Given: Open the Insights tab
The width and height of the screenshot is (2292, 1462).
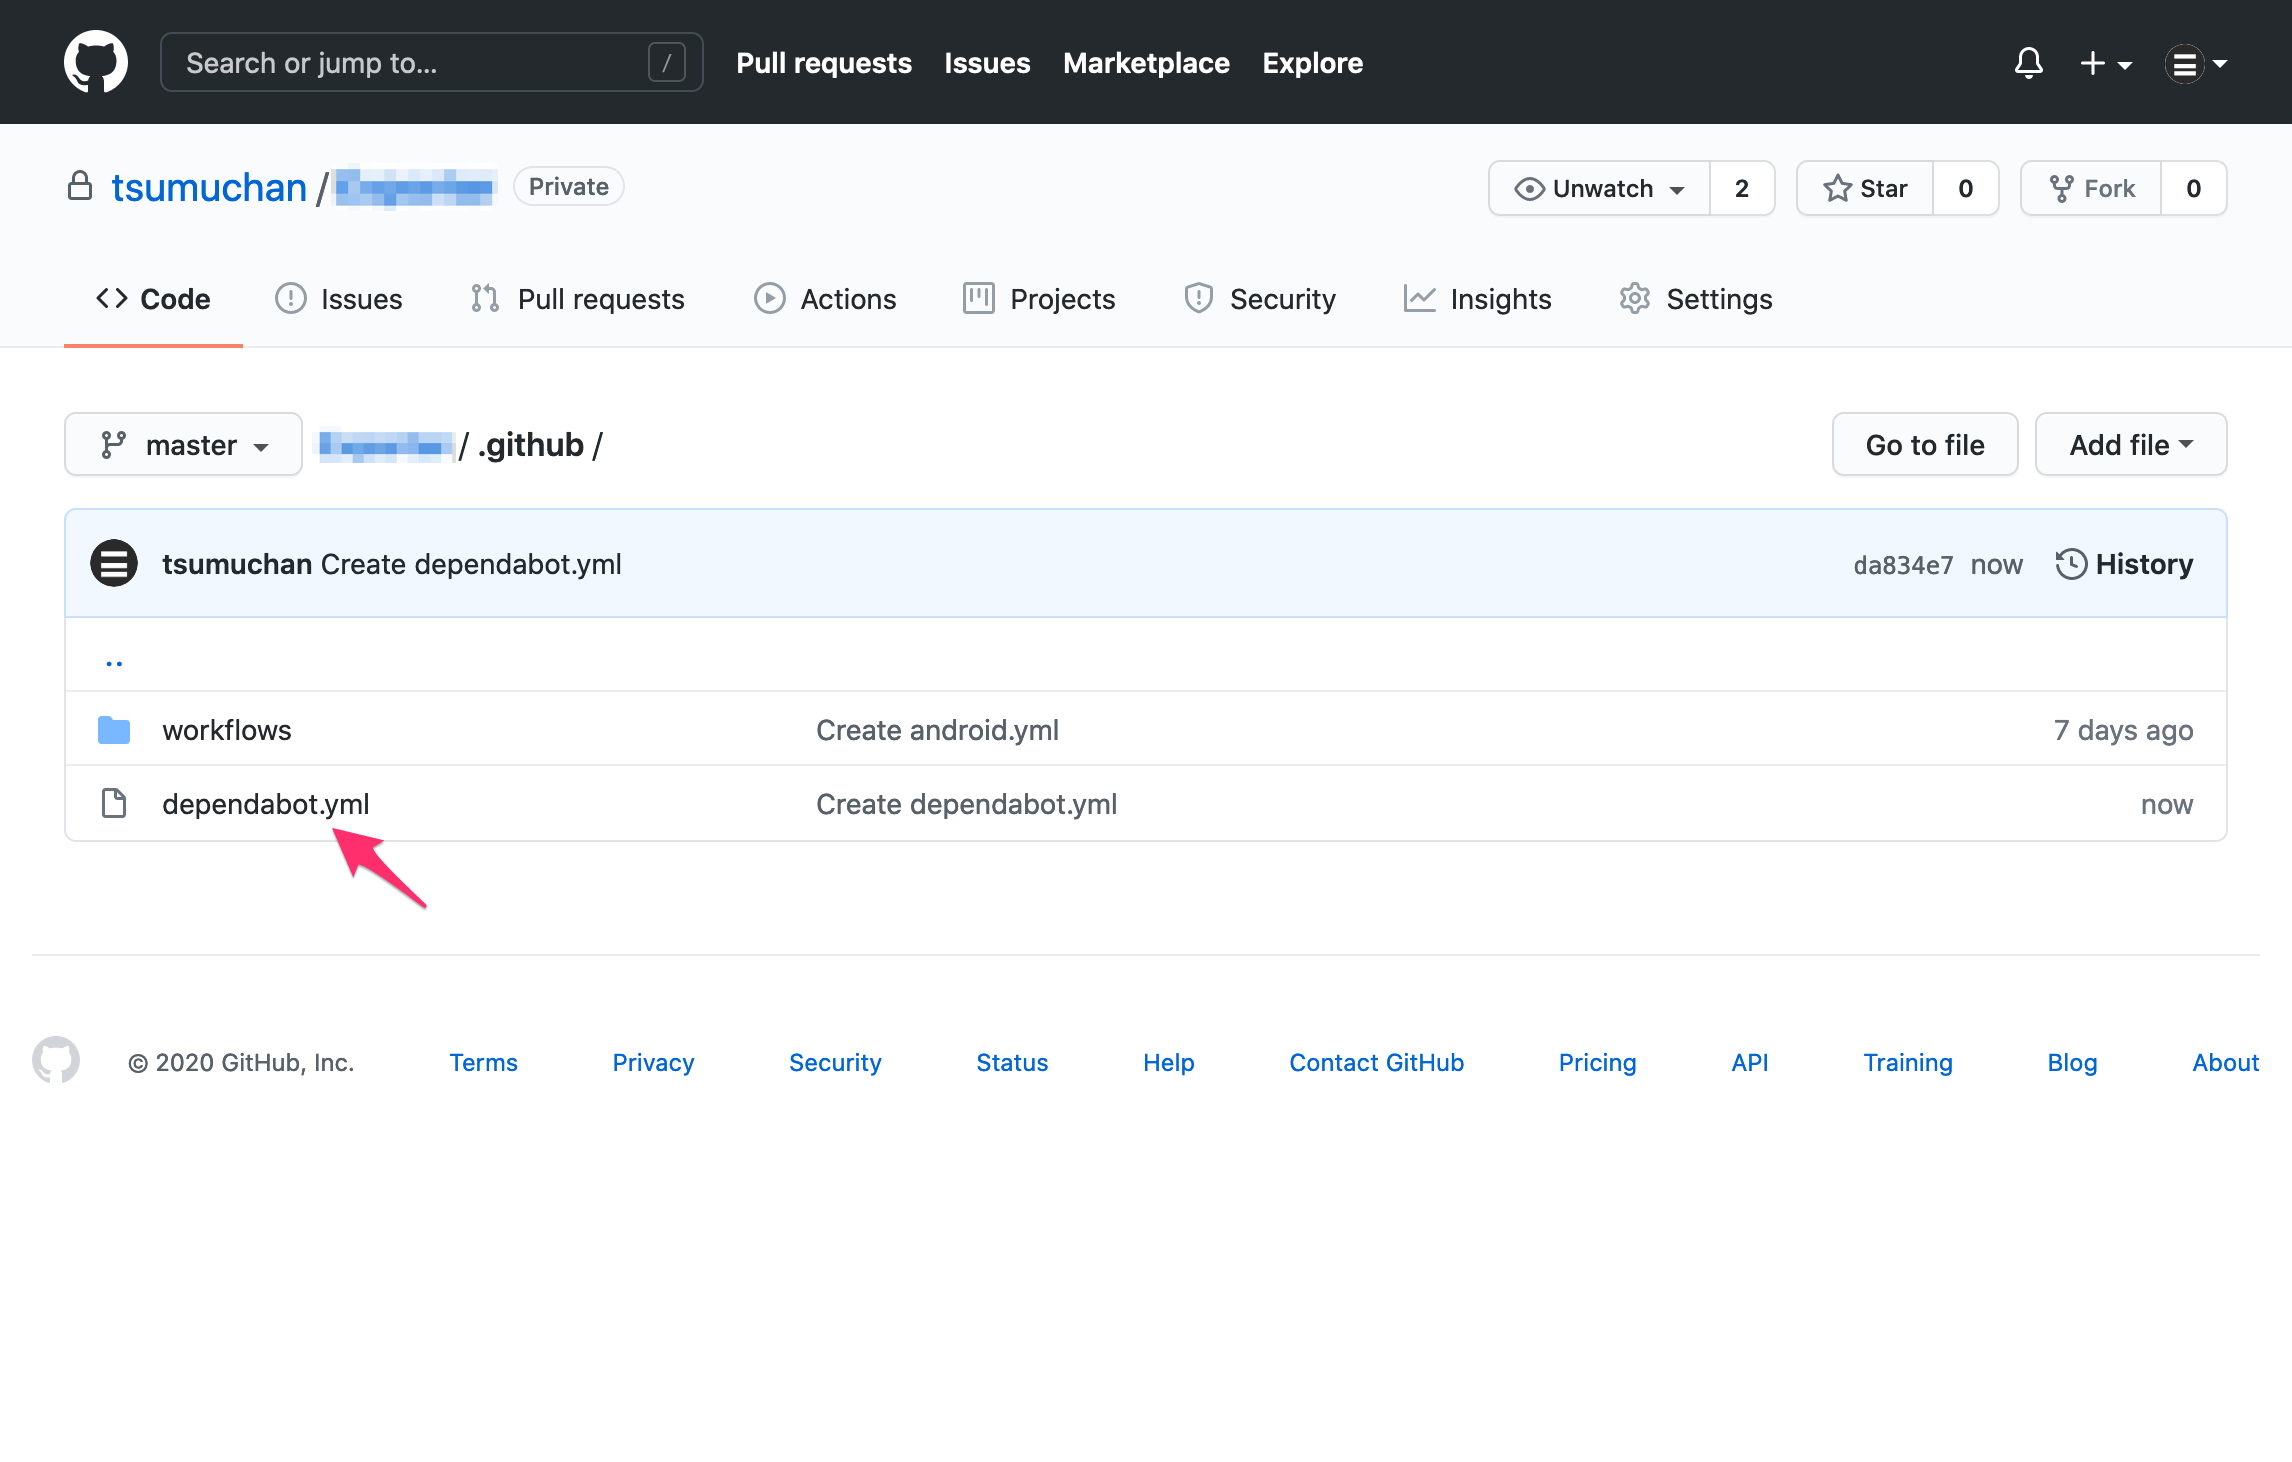Looking at the screenshot, I should [x=1477, y=298].
